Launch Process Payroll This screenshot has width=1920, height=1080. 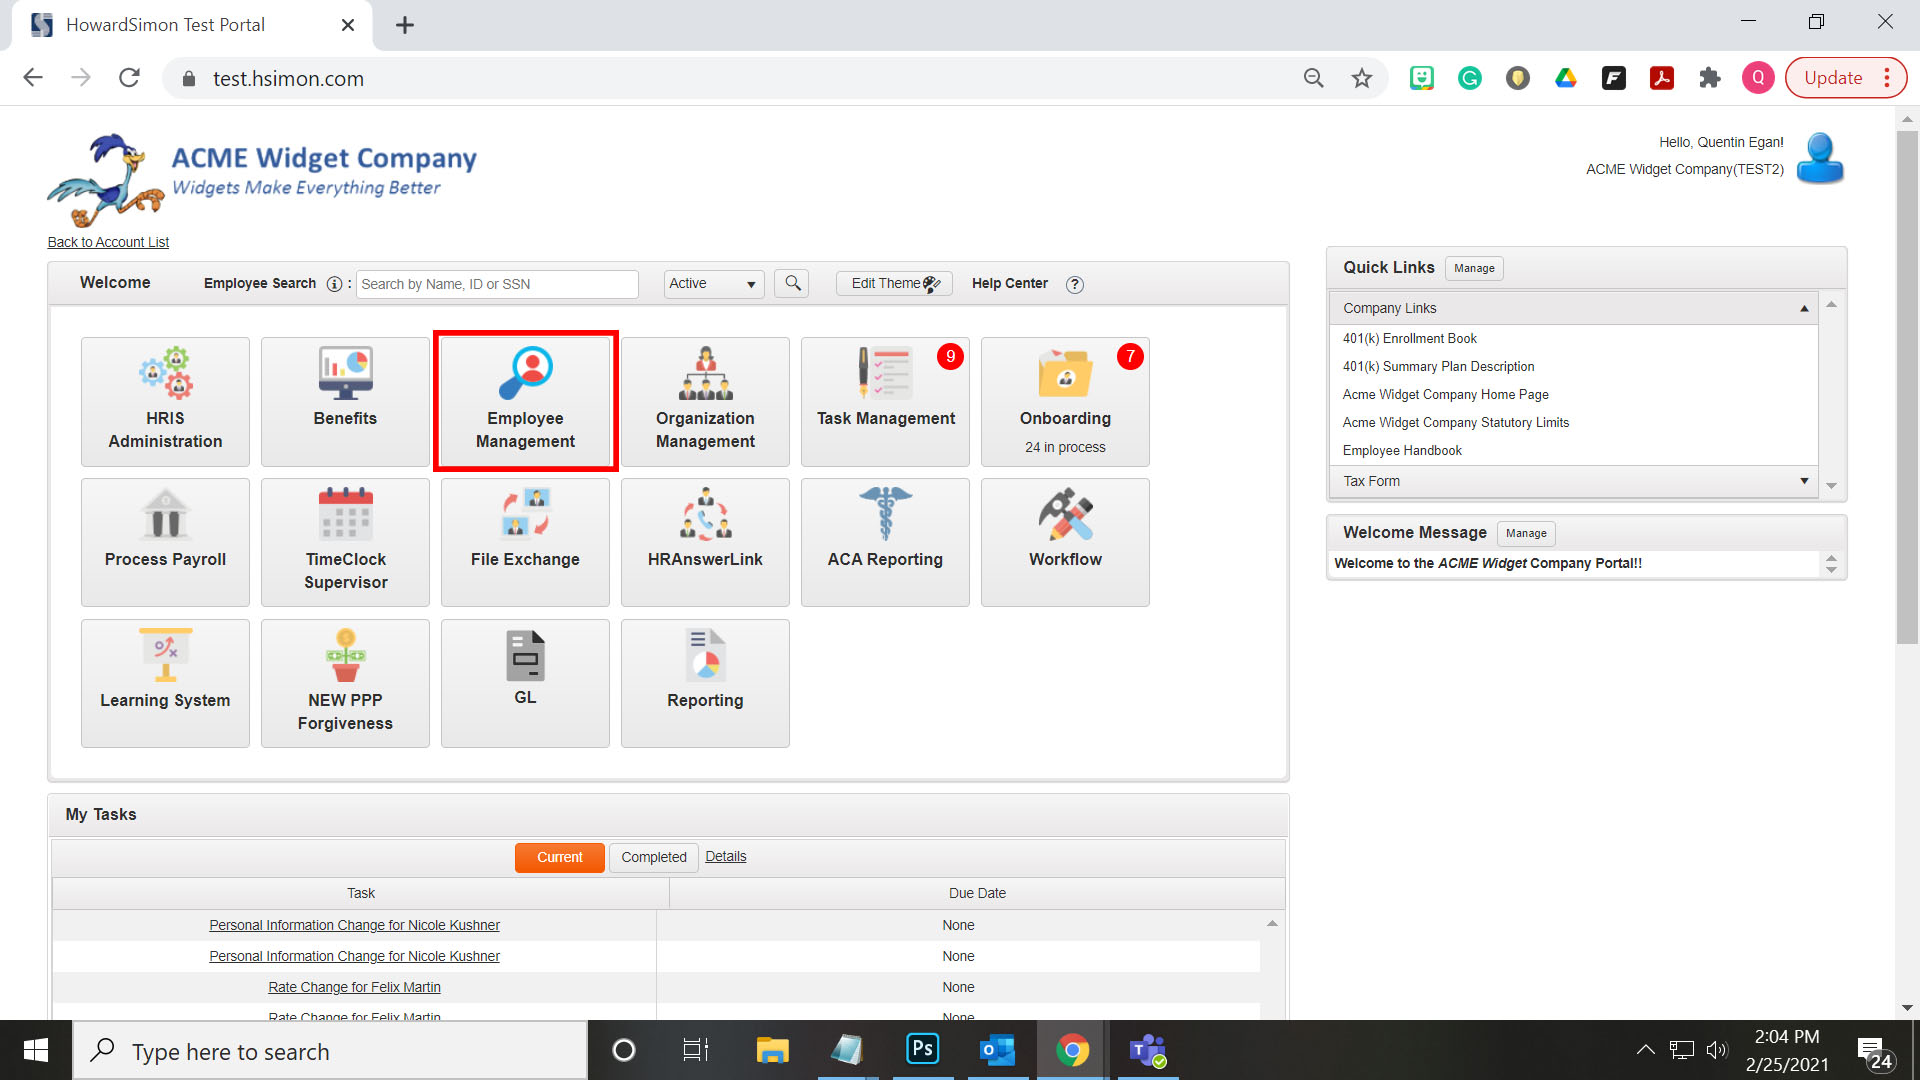165,542
